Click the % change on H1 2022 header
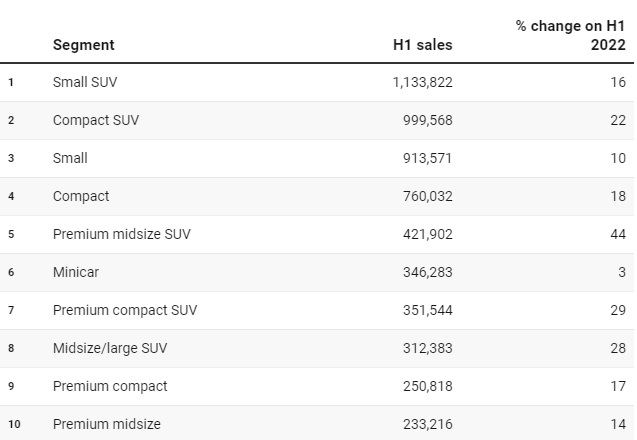637x440 pixels. click(570, 35)
